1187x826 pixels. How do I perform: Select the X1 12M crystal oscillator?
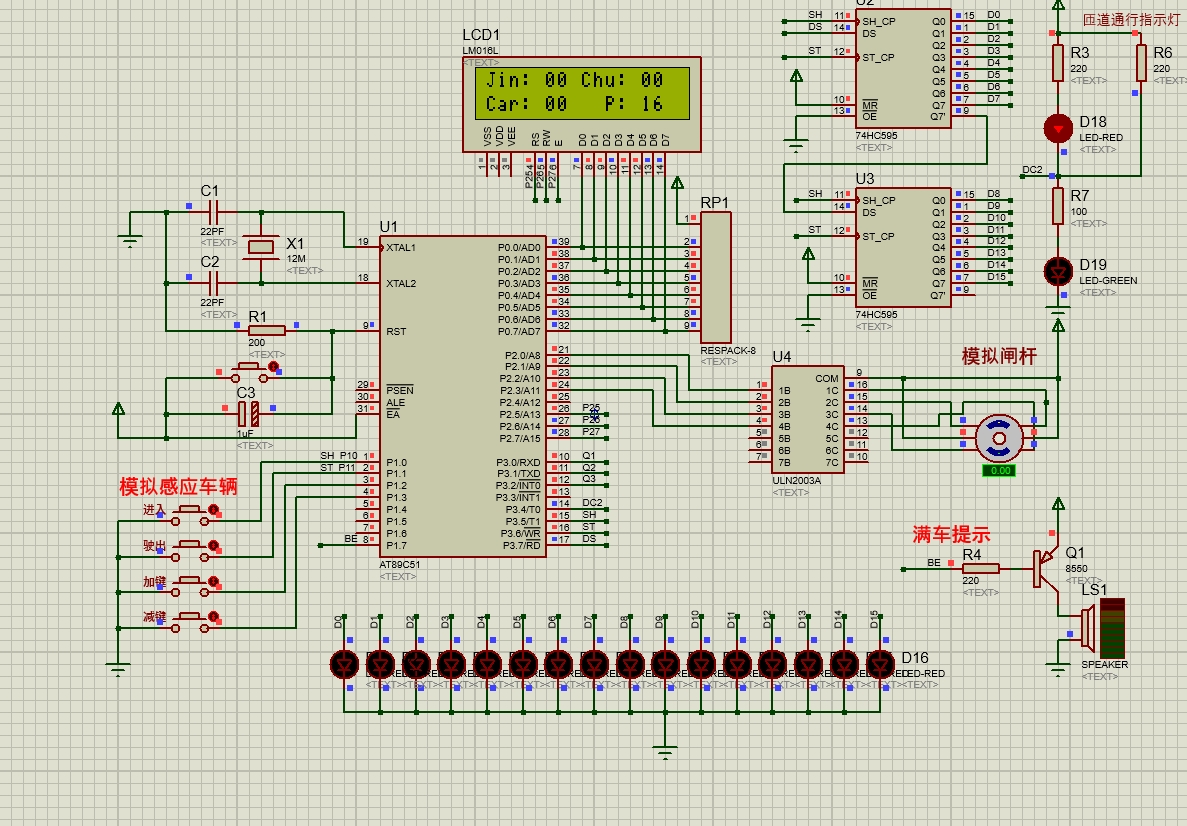[261, 247]
